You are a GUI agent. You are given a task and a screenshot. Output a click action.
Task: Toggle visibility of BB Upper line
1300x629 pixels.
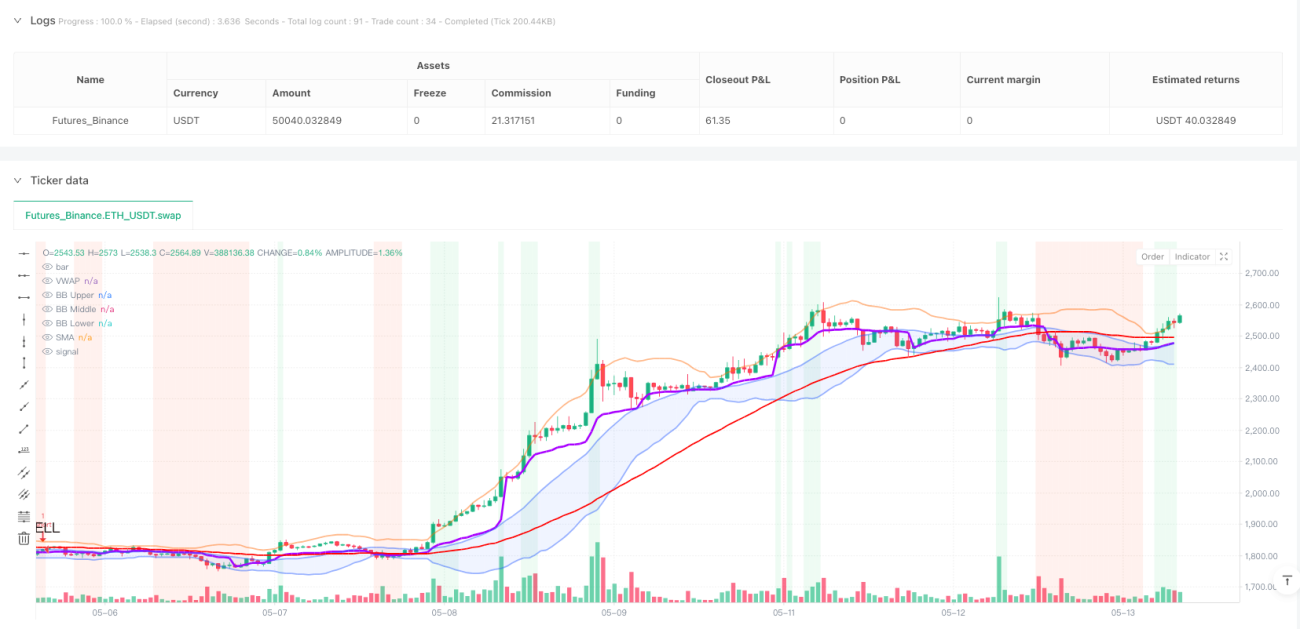point(47,295)
